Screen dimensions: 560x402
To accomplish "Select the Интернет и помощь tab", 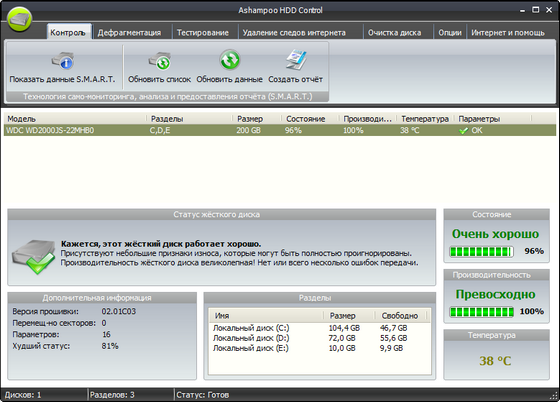I will [x=508, y=32].
